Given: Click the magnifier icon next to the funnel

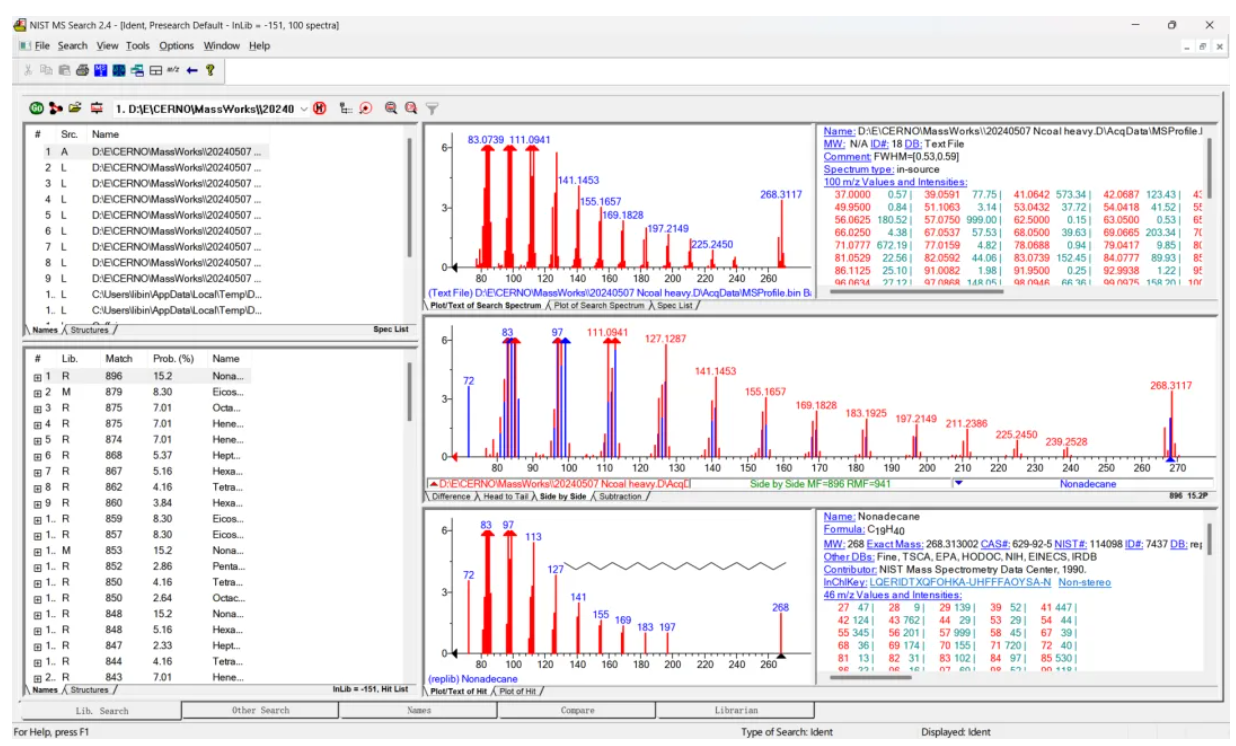Looking at the screenshot, I should tap(411, 108).
